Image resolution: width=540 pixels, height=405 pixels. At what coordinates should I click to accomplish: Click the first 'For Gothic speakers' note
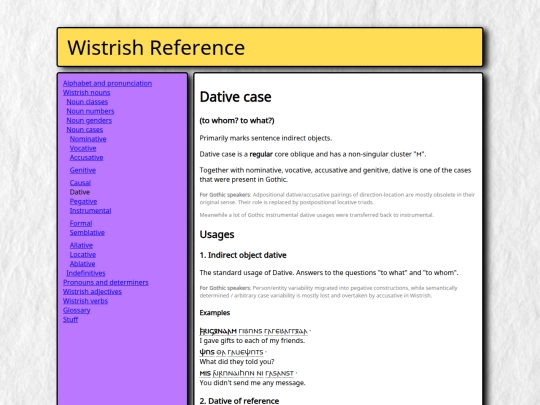tap(337, 199)
